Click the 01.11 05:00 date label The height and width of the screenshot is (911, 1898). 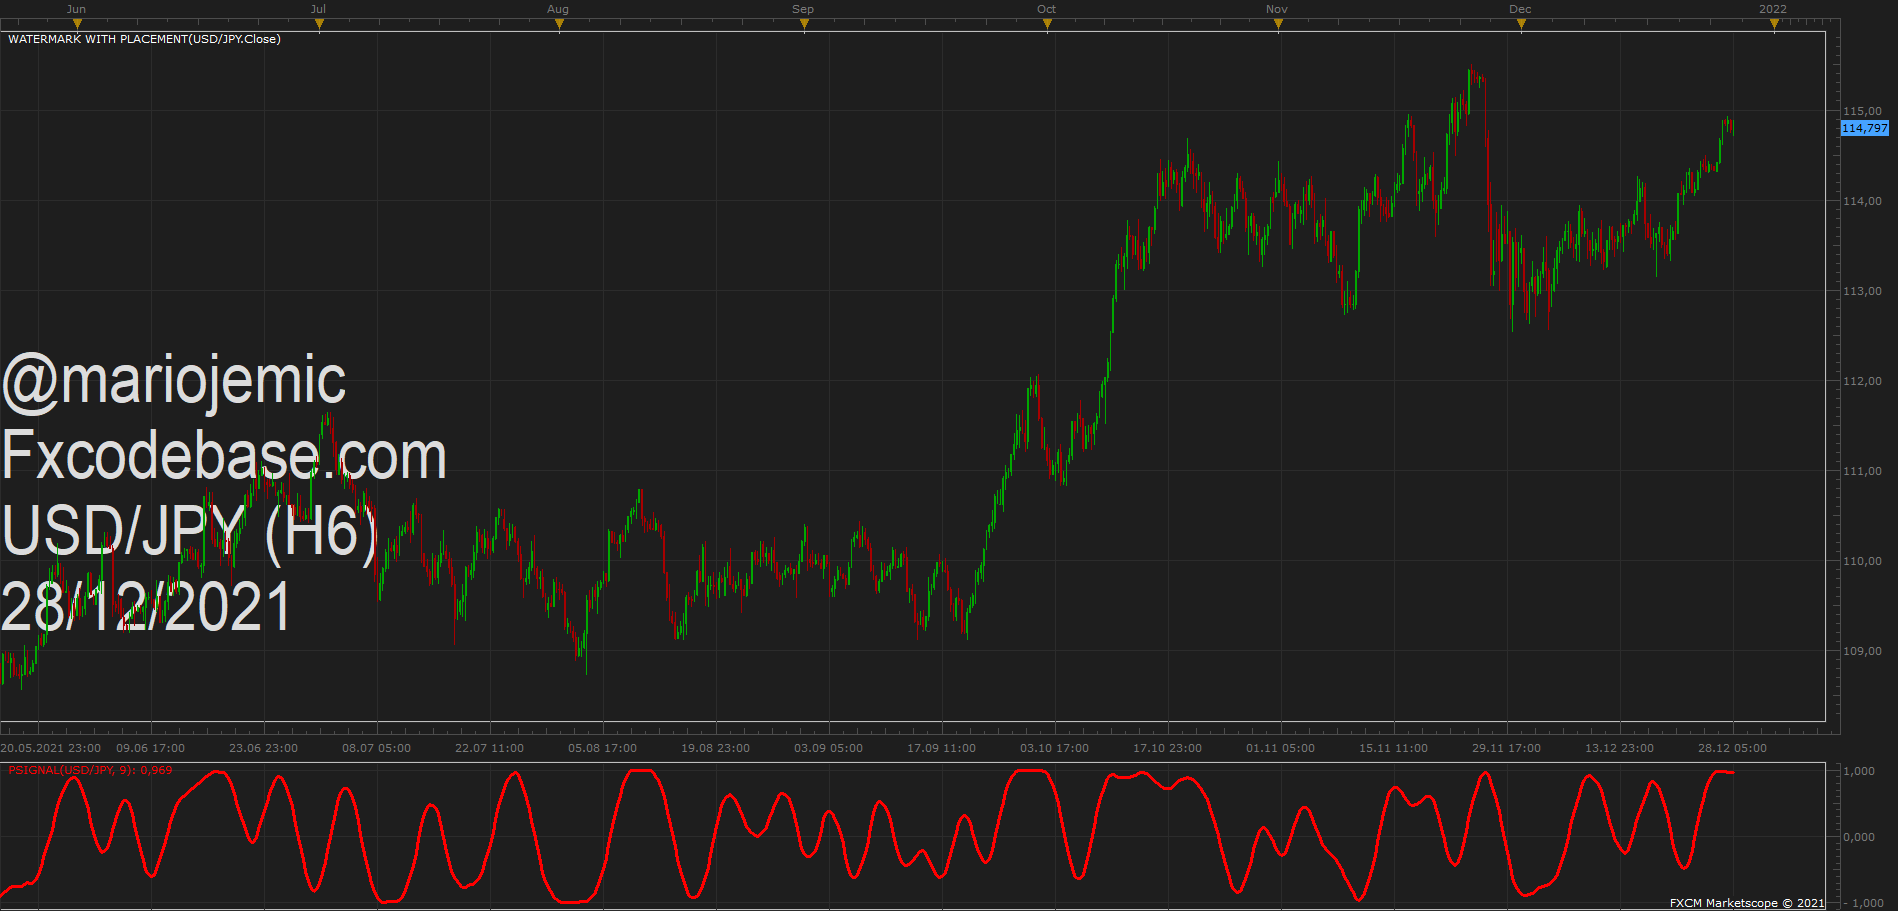(x=1281, y=748)
